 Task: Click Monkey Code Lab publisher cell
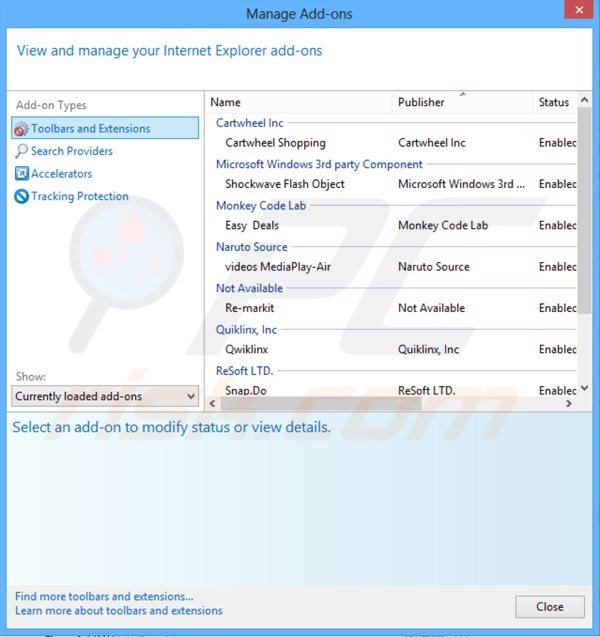(443, 225)
